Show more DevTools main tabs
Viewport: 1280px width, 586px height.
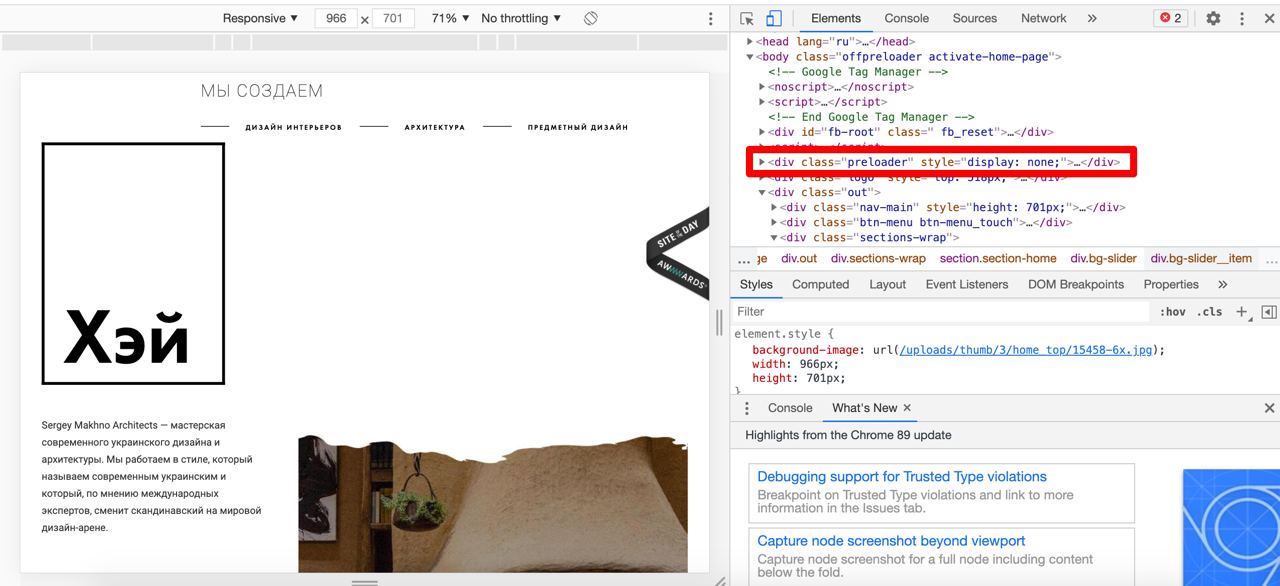pos(1092,18)
